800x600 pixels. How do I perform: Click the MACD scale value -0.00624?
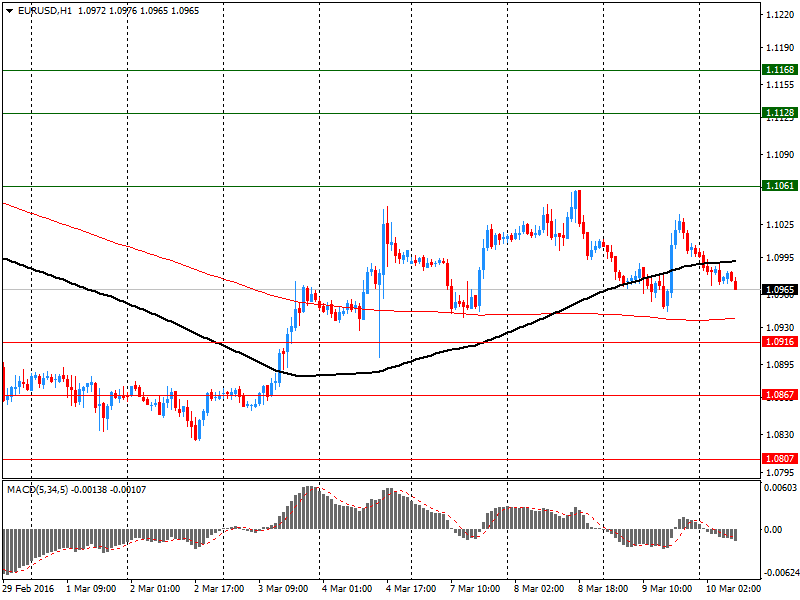point(780,573)
